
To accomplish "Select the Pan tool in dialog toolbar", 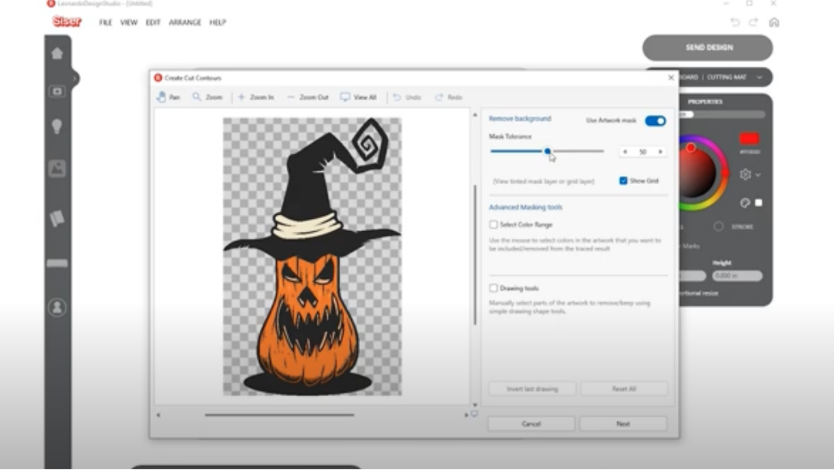I will click(168, 97).
